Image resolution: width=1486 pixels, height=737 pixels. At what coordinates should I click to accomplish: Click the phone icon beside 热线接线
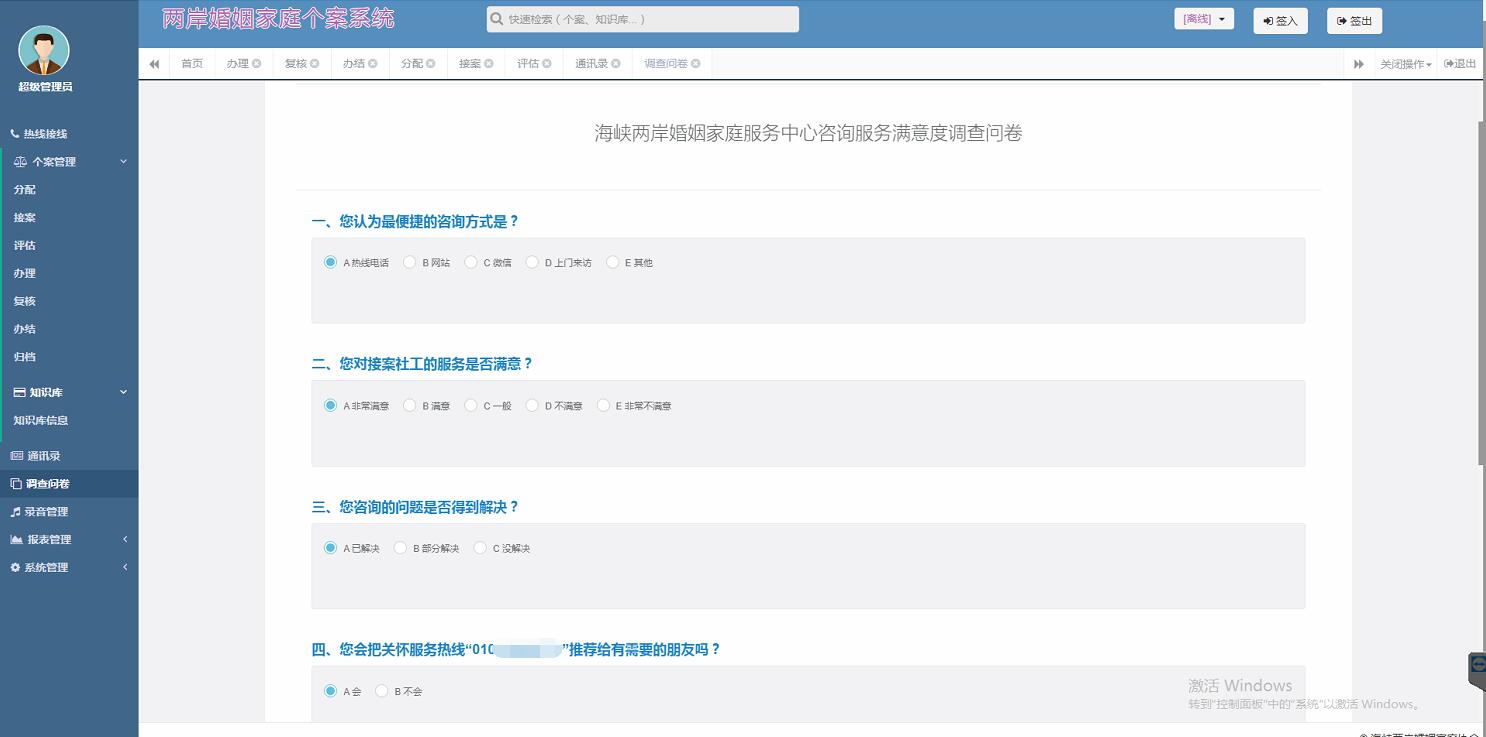(x=15, y=134)
